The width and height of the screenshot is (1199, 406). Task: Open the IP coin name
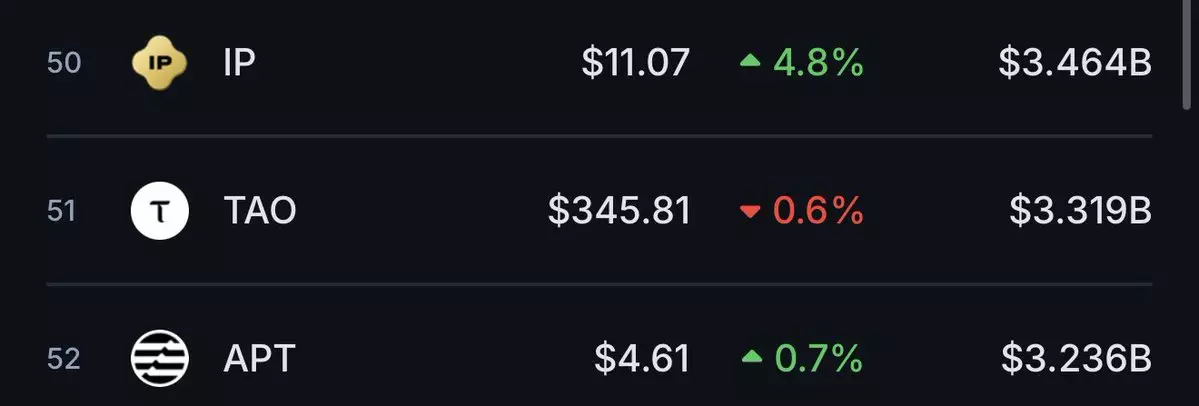(x=239, y=62)
